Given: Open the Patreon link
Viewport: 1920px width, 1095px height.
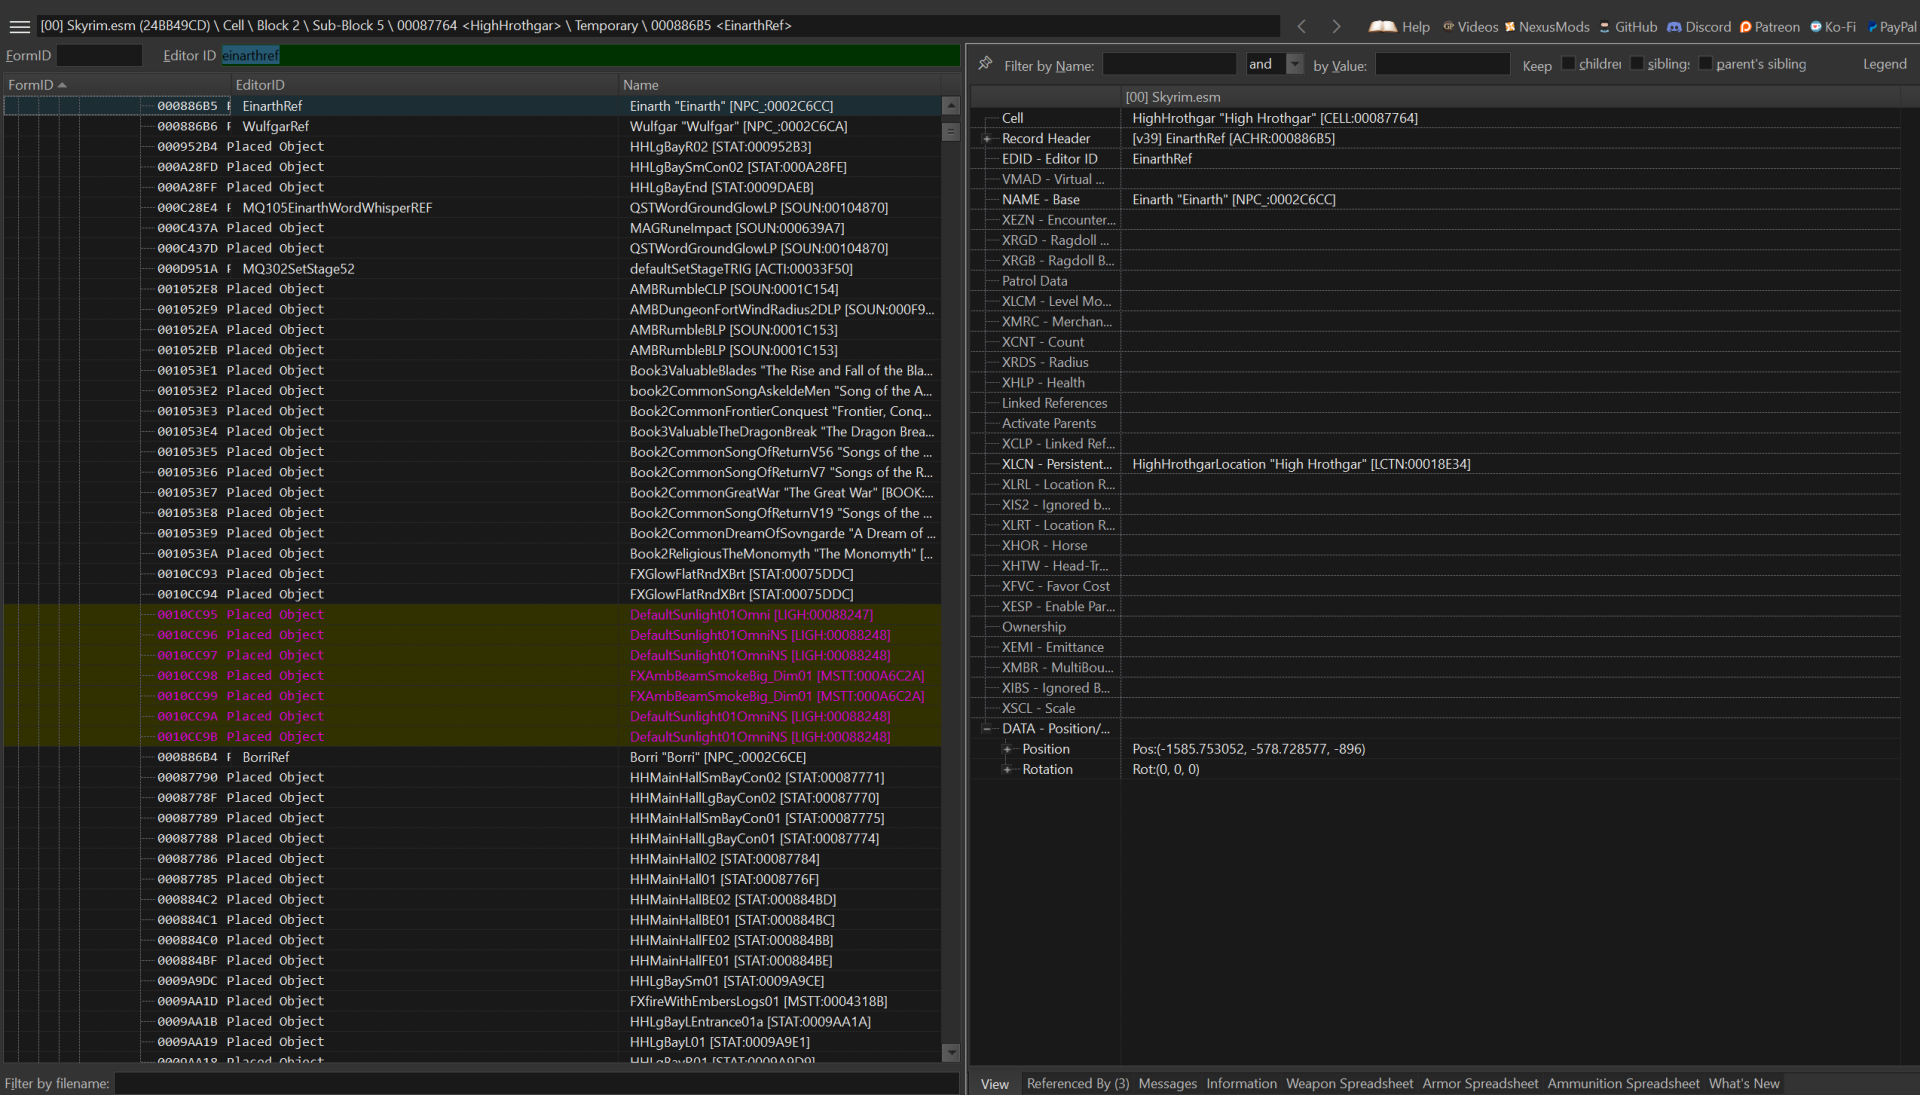Looking at the screenshot, I should [x=1769, y=27].
